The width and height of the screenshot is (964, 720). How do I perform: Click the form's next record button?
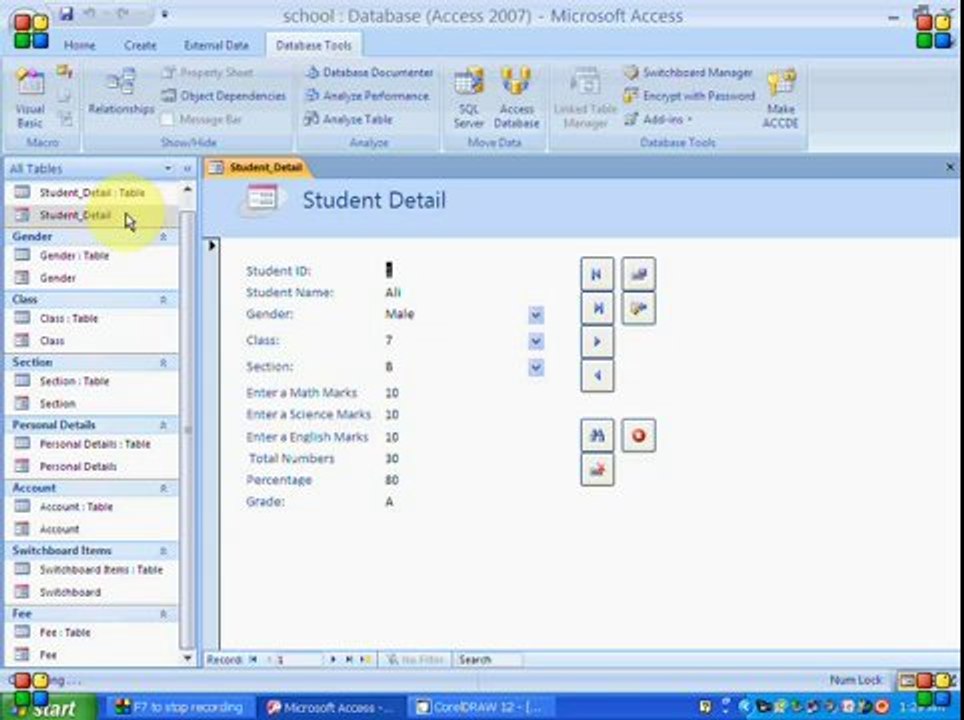(x=597, y=342)
